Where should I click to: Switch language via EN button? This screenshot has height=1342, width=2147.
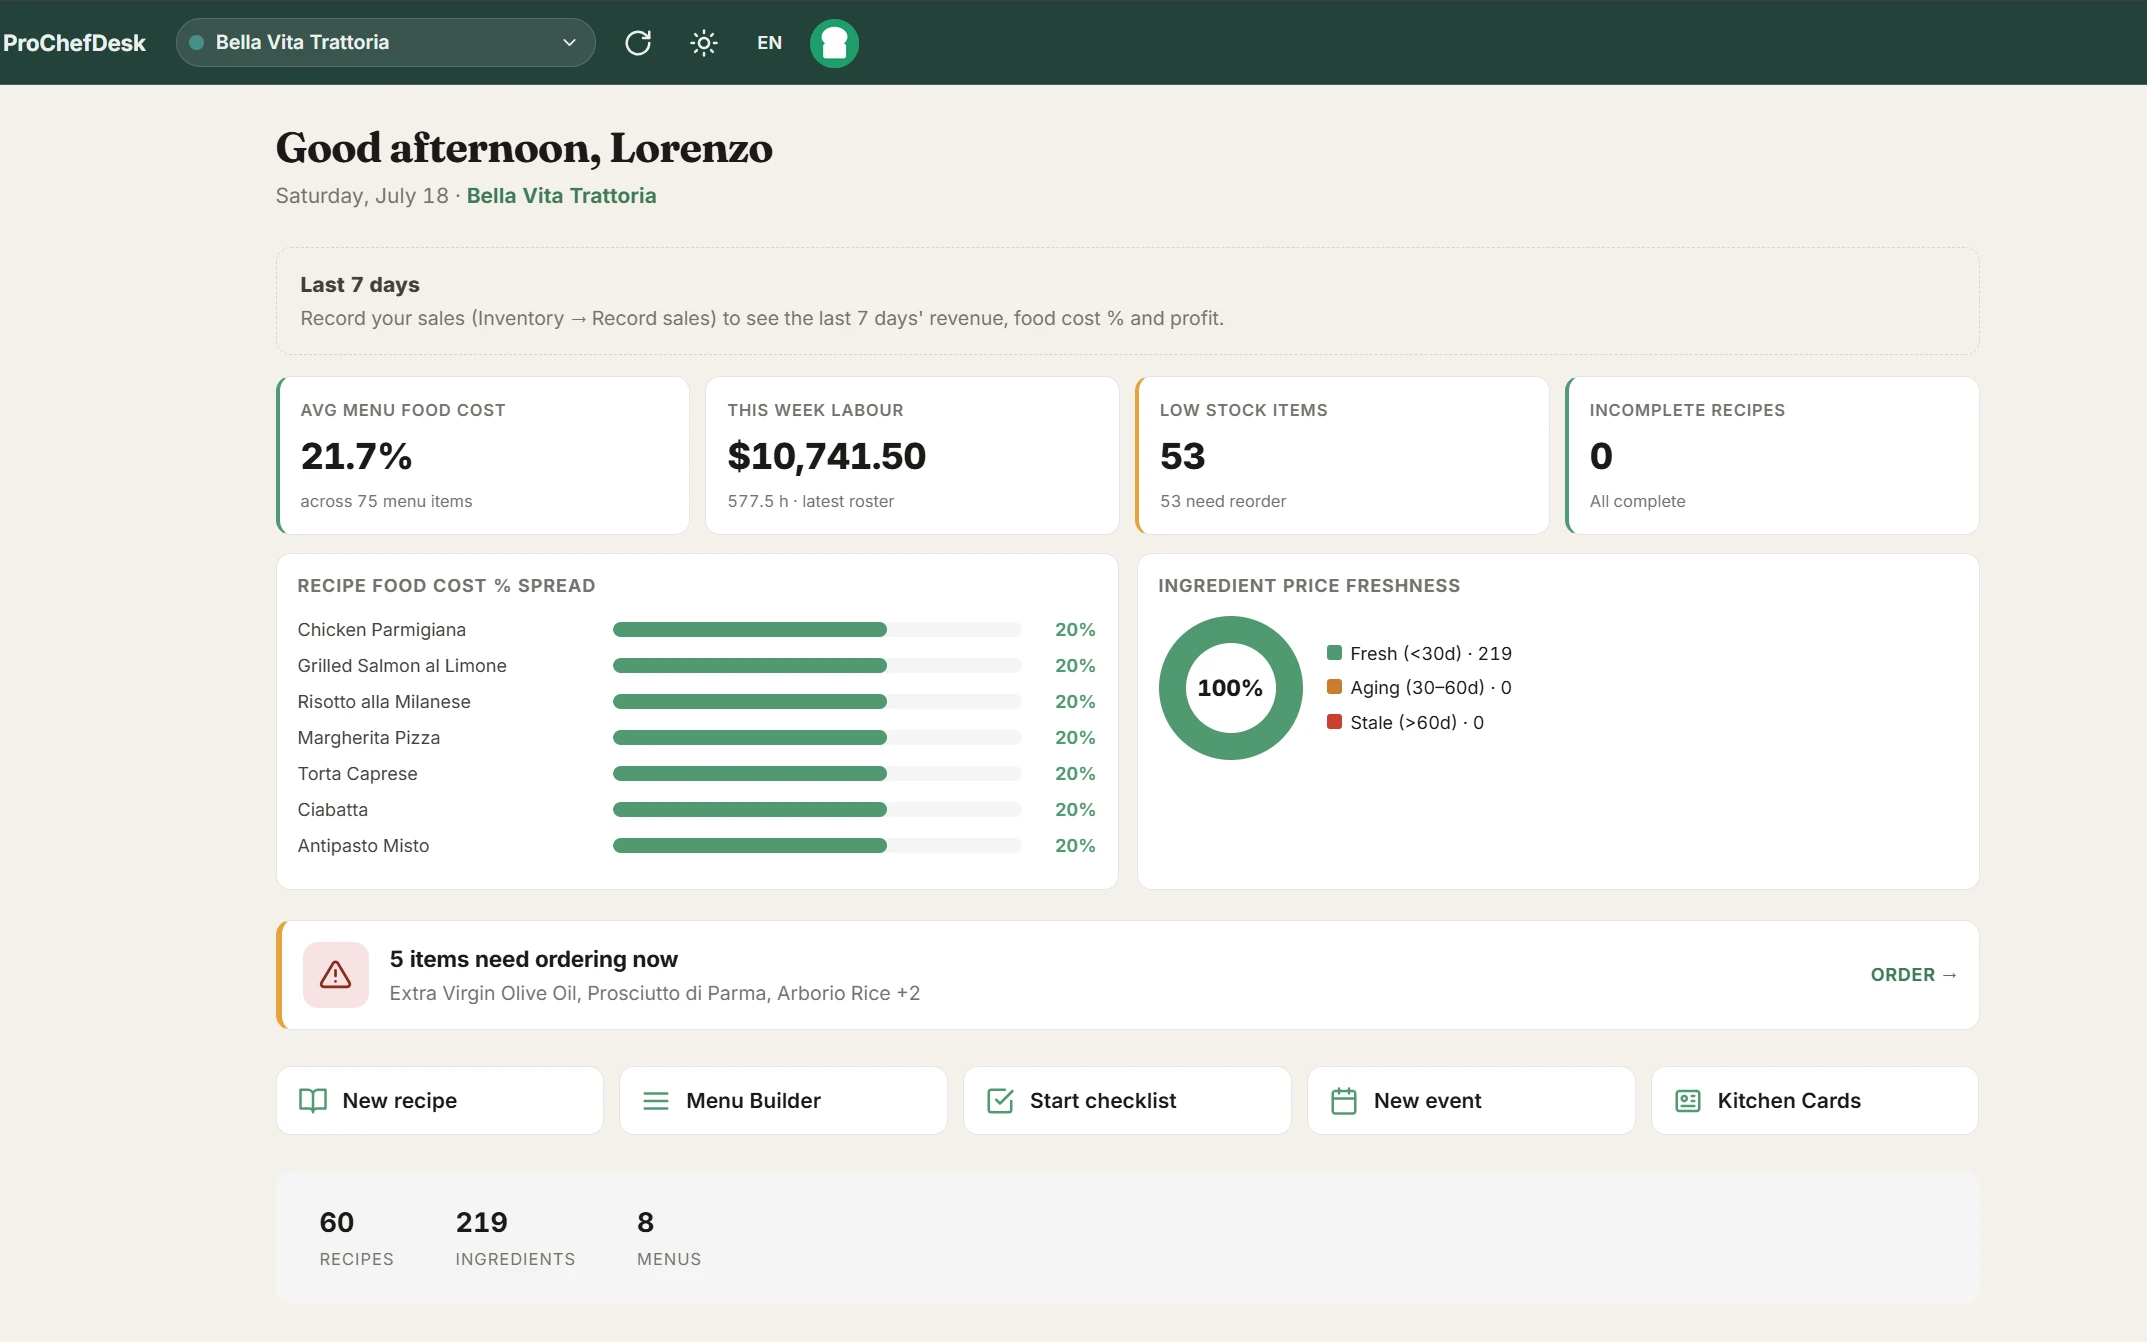(x=769, y=43)
